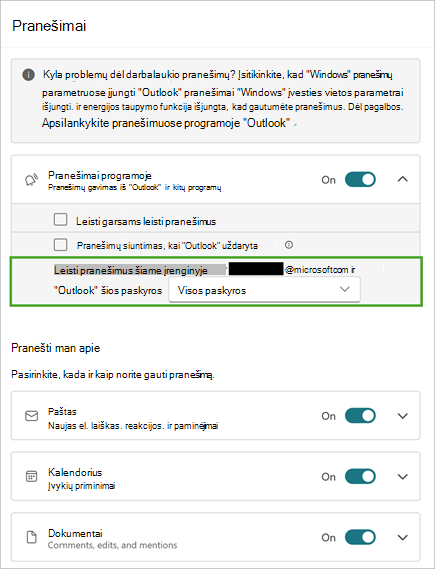435x569 pixels.
Task: Click the info icon in the notification banner
Action: [29, 75]
